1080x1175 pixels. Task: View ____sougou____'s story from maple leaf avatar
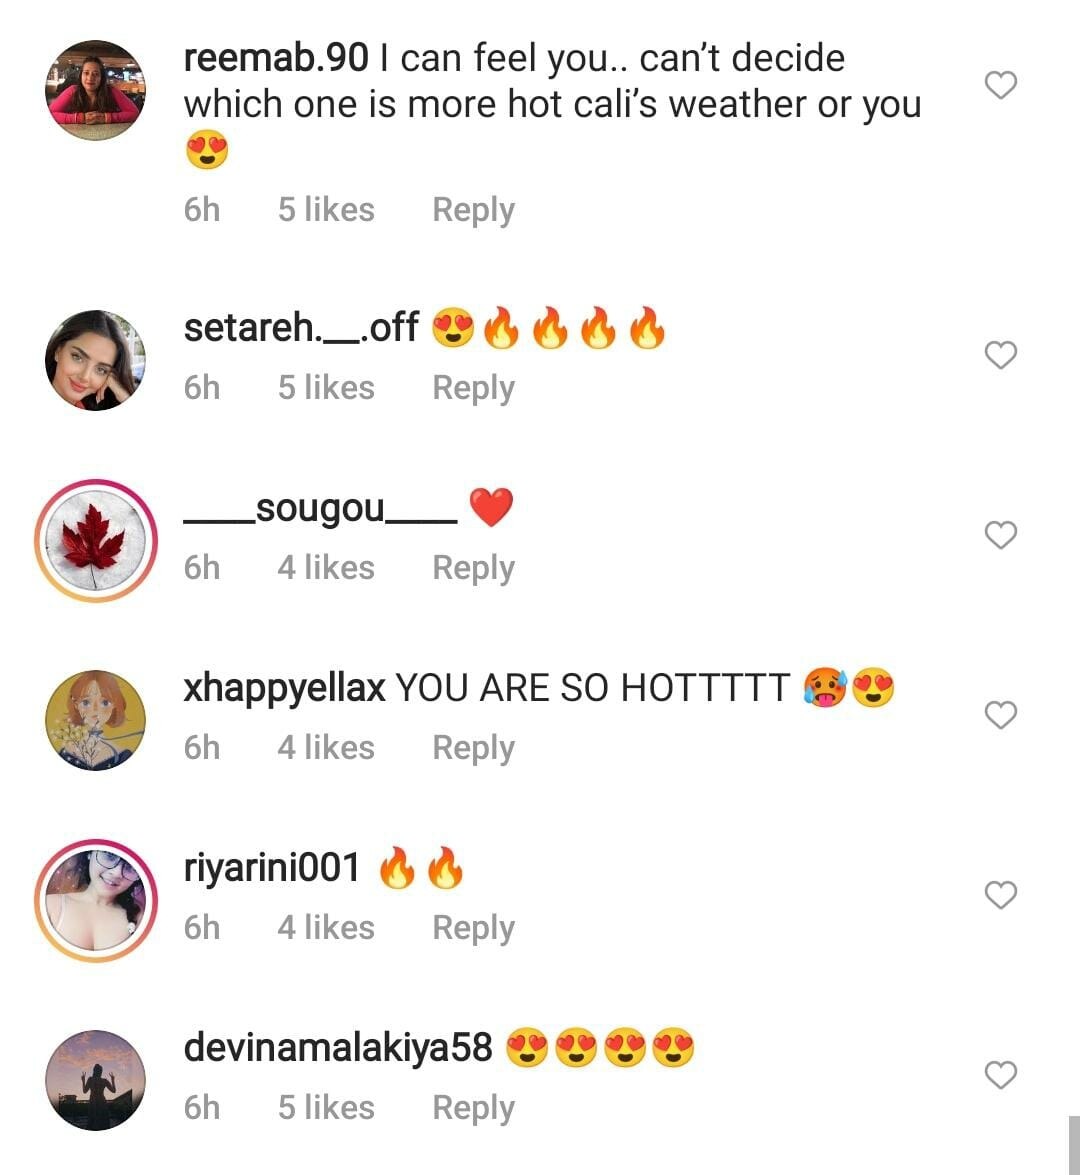[x=95, y=540]
